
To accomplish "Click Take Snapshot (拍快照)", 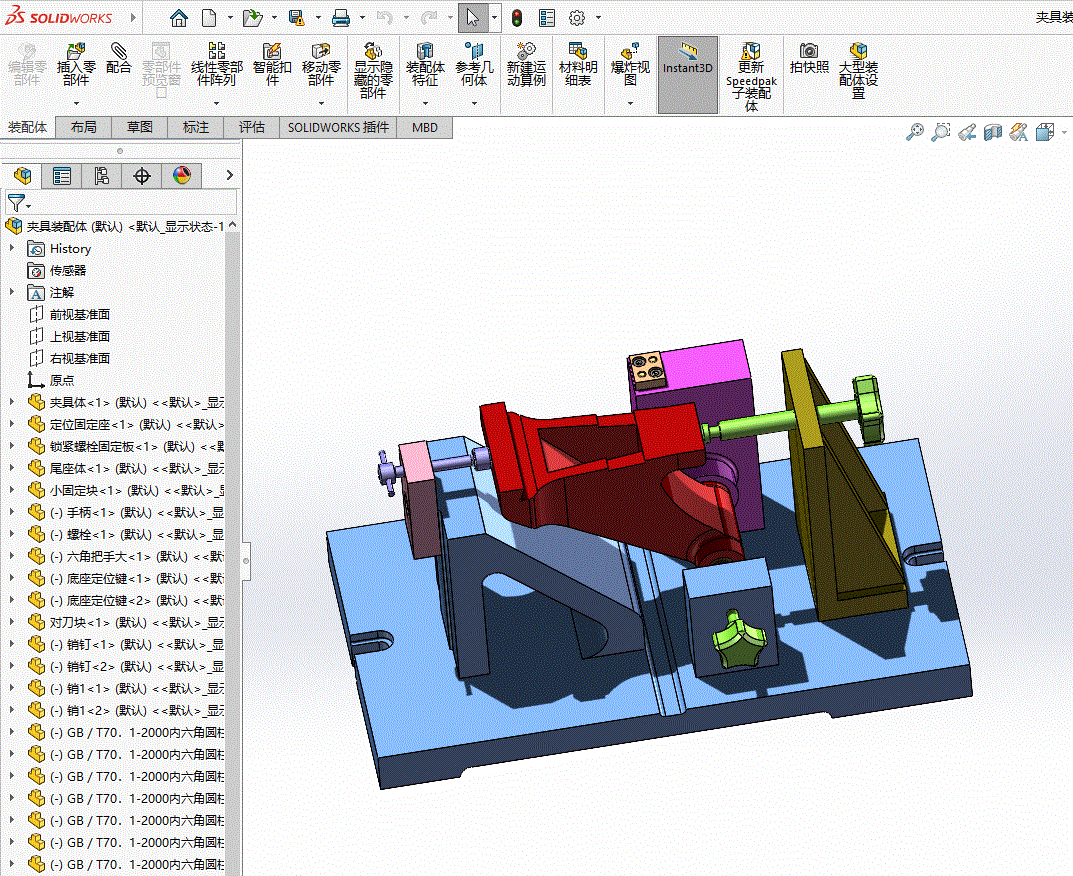I will click(x=809, y=59).
